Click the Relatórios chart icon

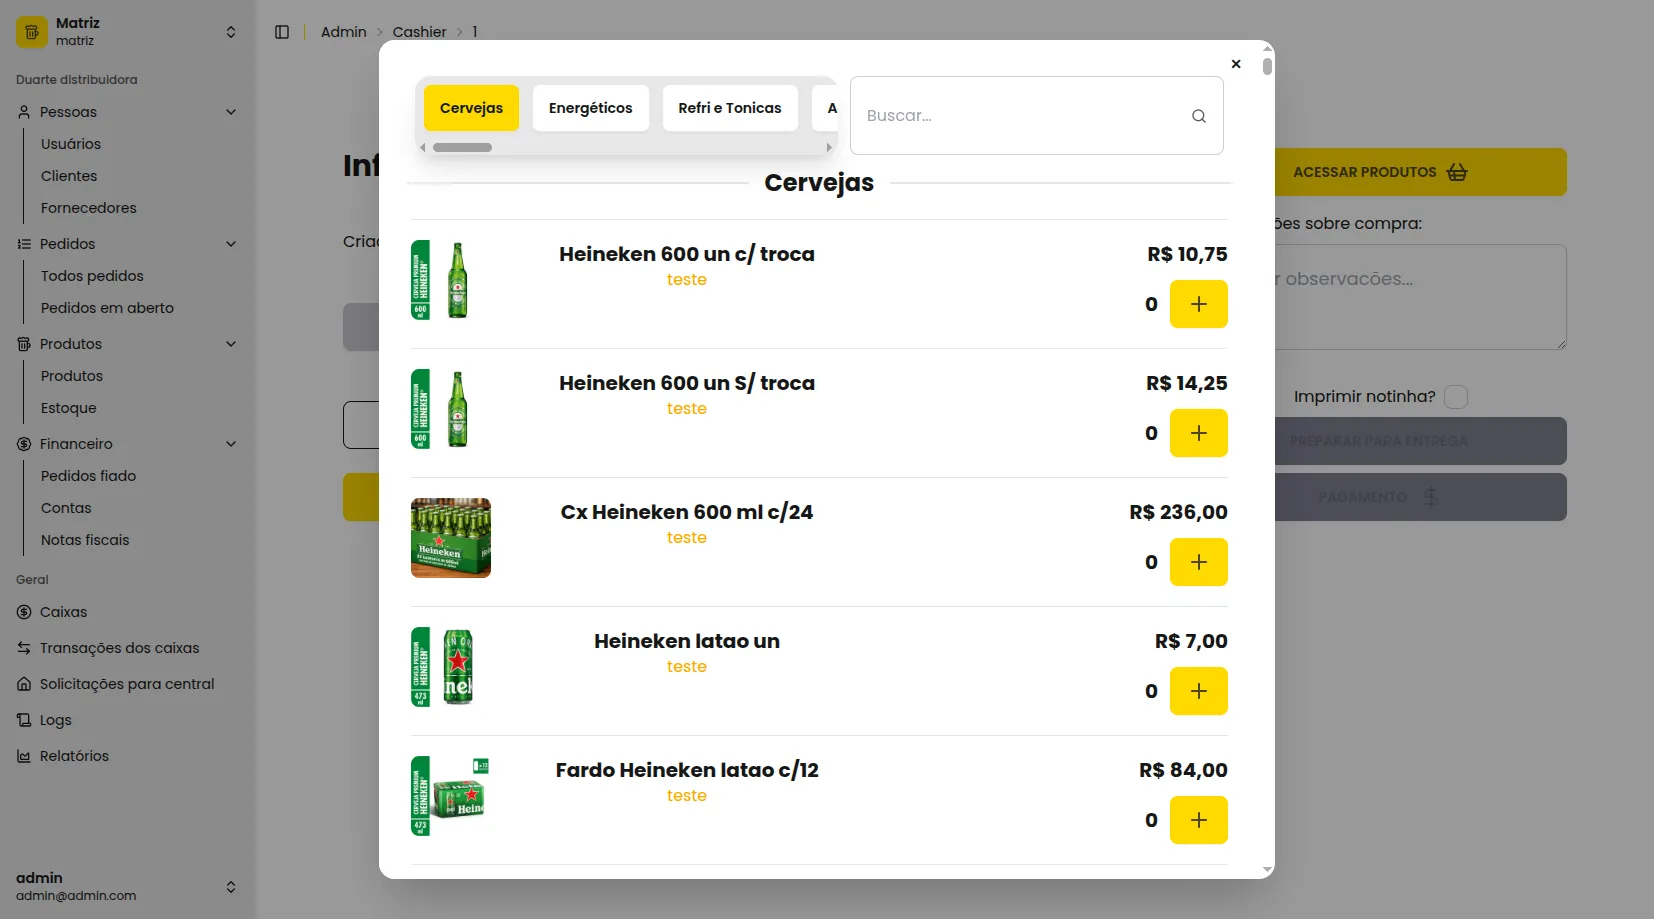click(24, 756)
